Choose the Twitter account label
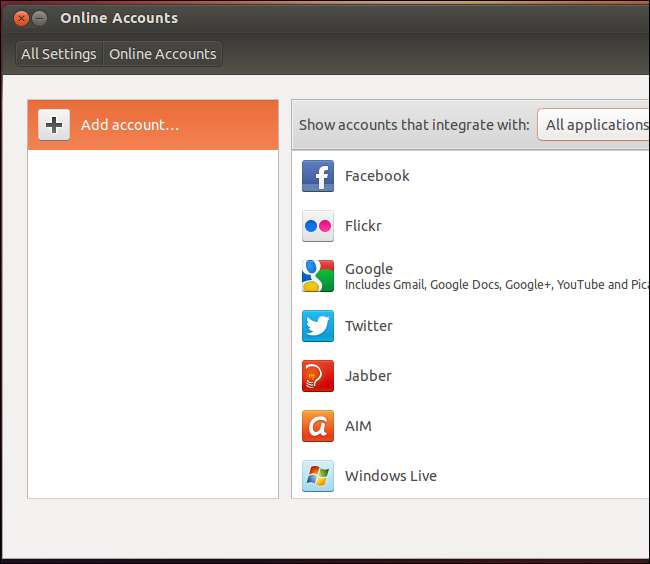The height and width of the screenshot is (564, 650). [x=368, y=326]
